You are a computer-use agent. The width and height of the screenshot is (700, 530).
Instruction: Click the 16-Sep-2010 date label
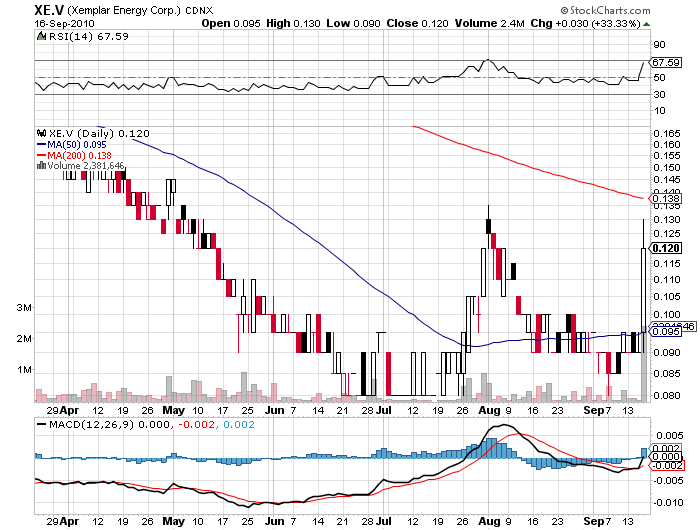(x=65, y=24)
